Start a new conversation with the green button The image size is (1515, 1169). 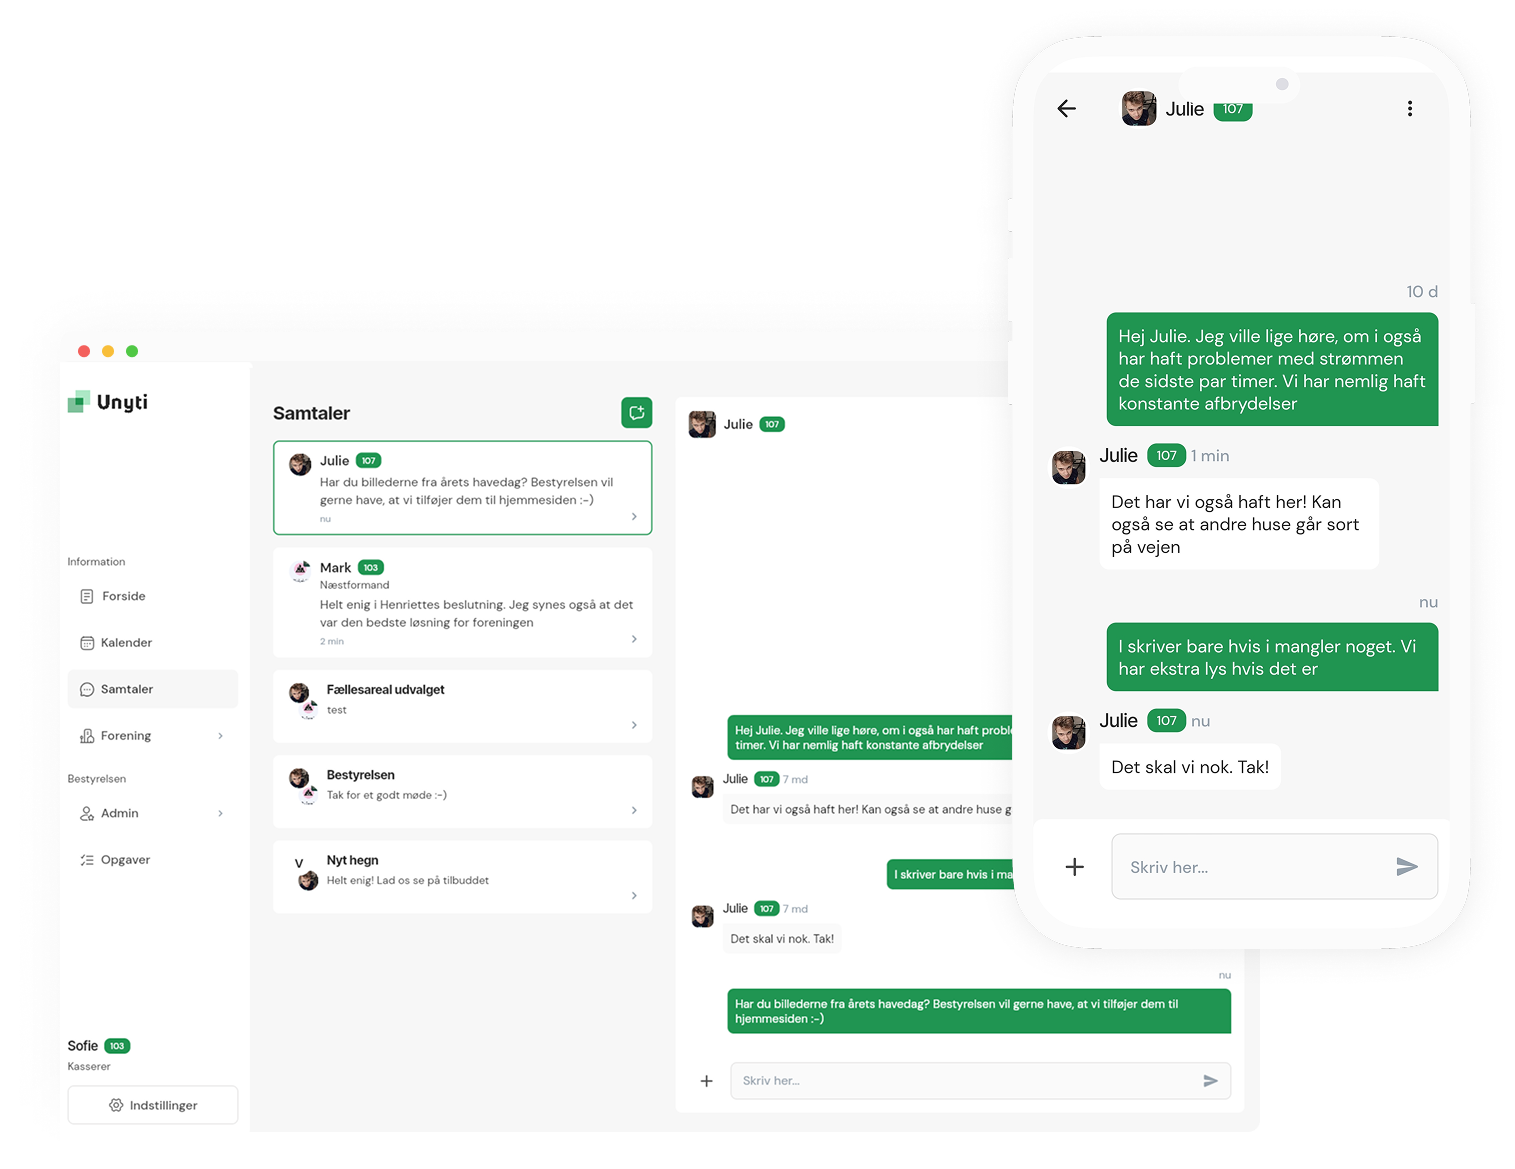coord(636,412)
